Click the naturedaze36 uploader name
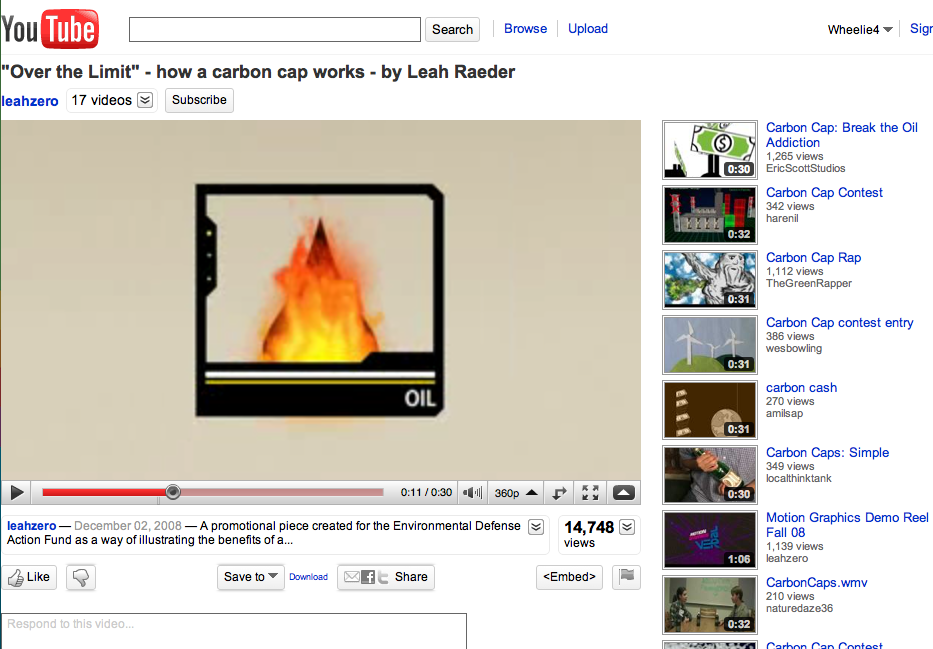933x649 pixels. point(799,609)
